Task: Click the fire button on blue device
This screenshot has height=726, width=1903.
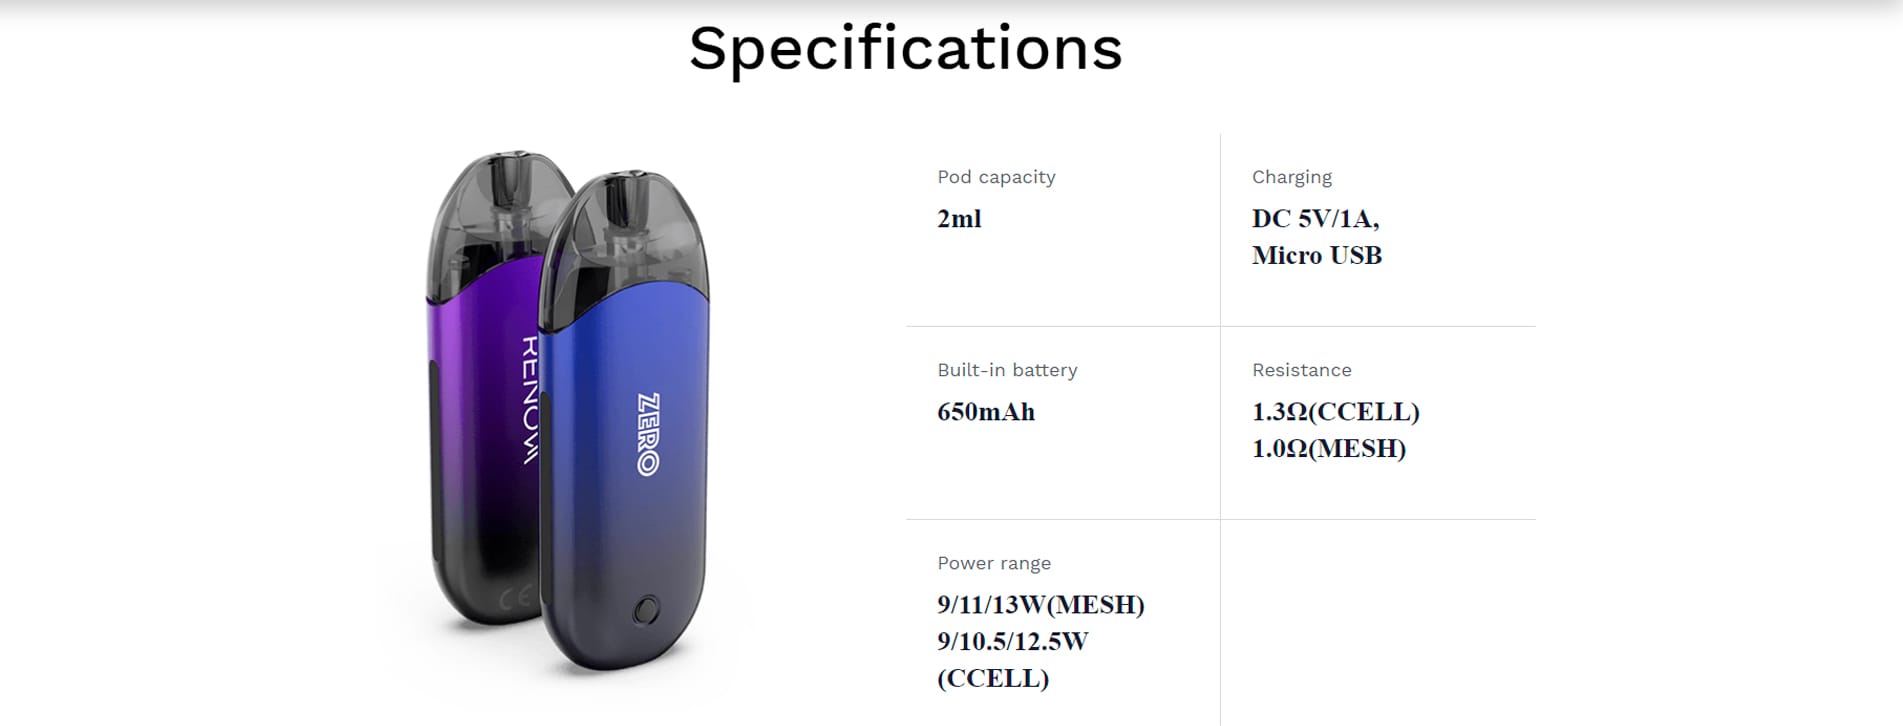Action: coord(647,609)
